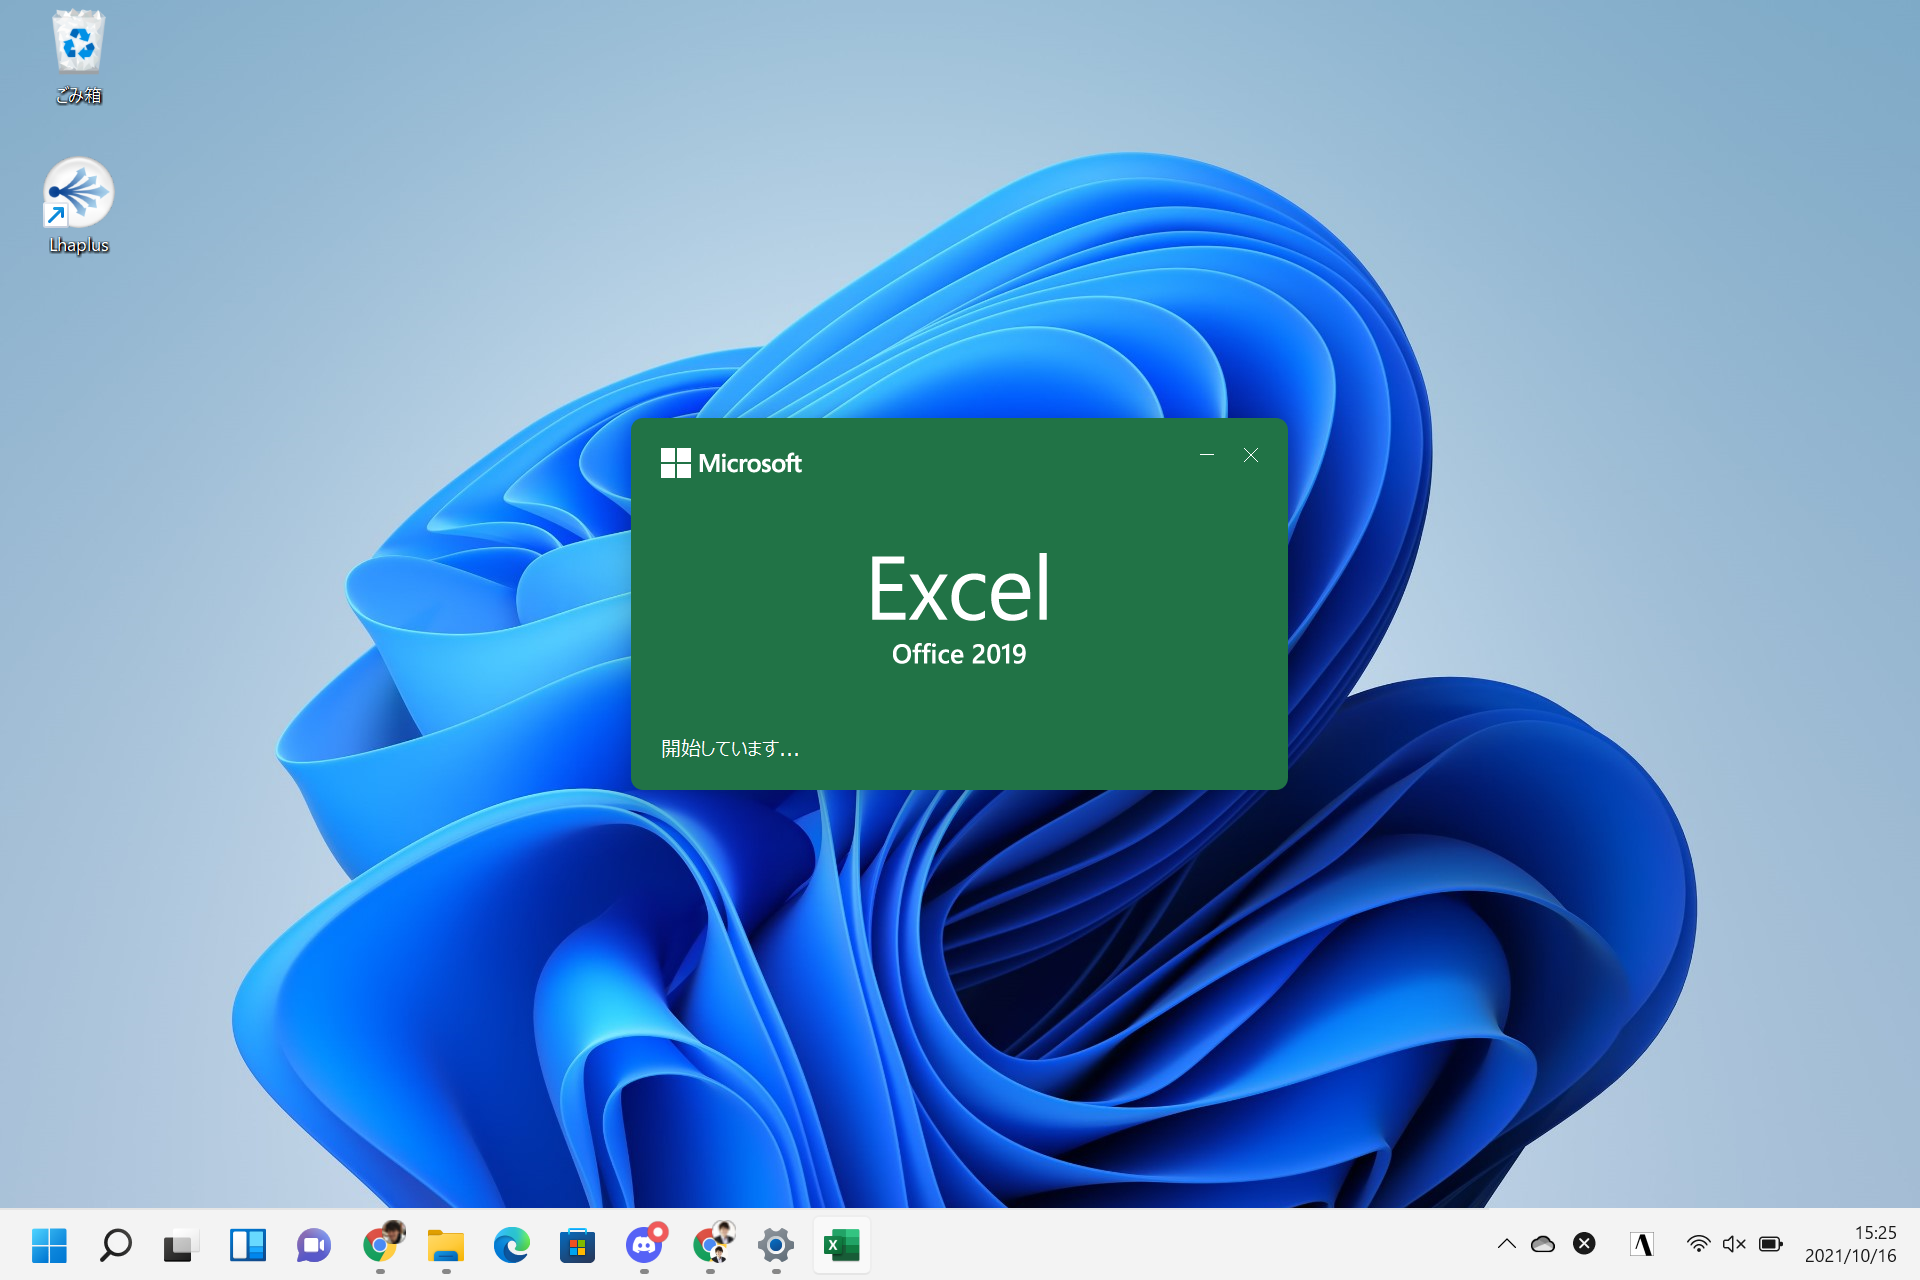Launch Google Chrome from the taskbar
The height and width of the screenshot is (1280, 1920).
(379, 1245)
